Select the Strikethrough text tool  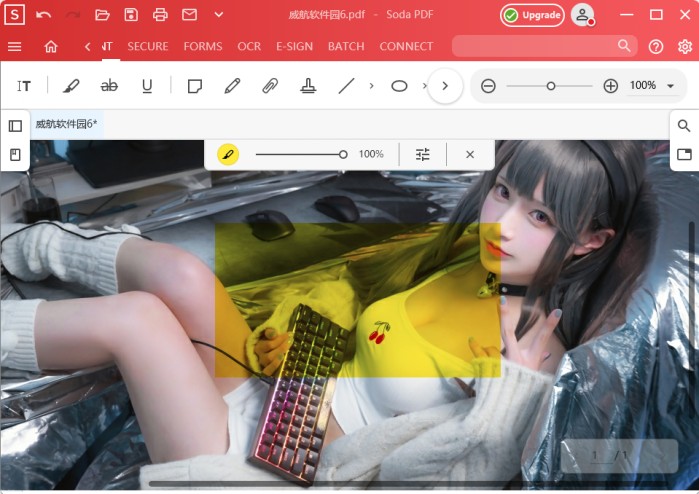[109, 86]
